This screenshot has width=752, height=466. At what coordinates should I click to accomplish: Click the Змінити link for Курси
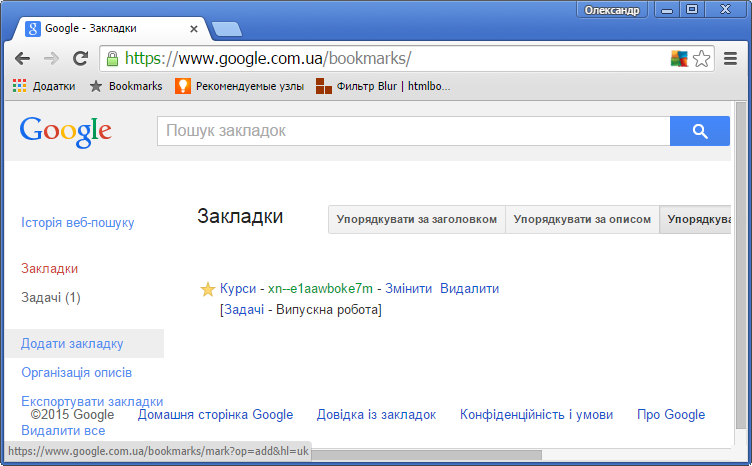(x=408, y=288)
